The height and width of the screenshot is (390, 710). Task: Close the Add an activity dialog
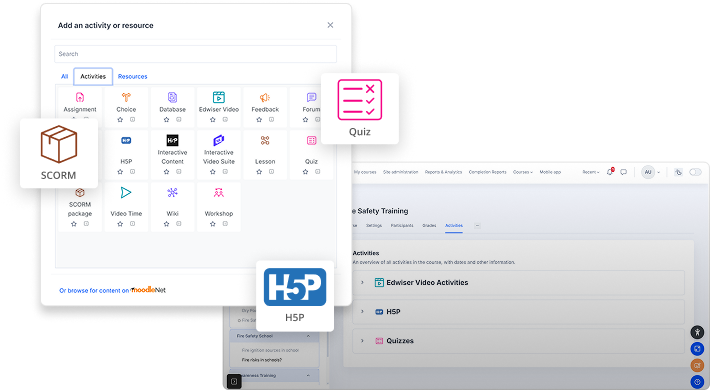coord(330,25)
